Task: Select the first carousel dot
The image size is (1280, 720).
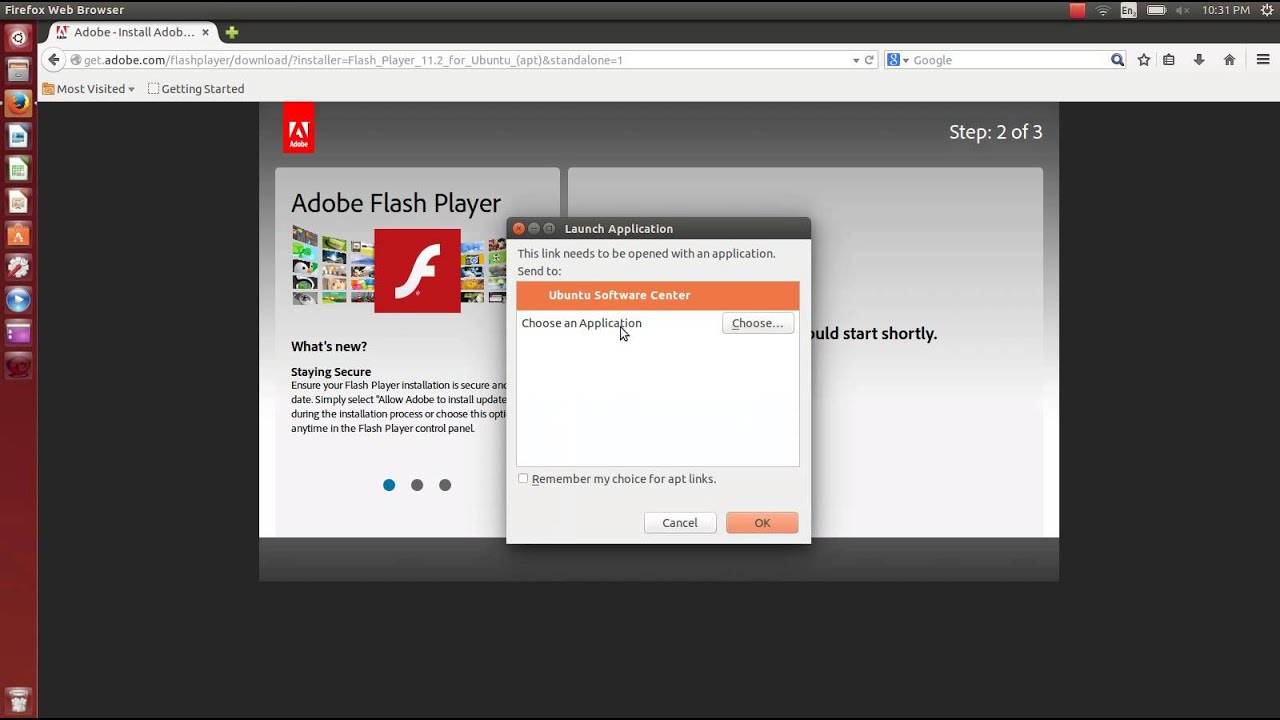Action: [389, 485]
